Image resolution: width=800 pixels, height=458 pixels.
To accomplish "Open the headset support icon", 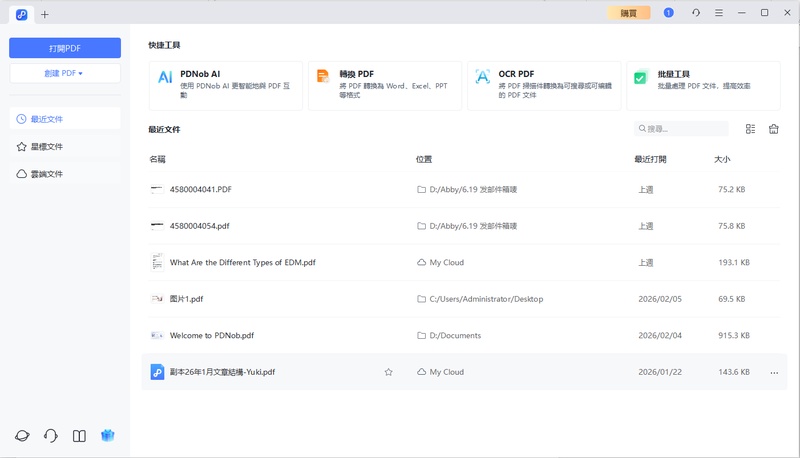I will tap(51, 436).
